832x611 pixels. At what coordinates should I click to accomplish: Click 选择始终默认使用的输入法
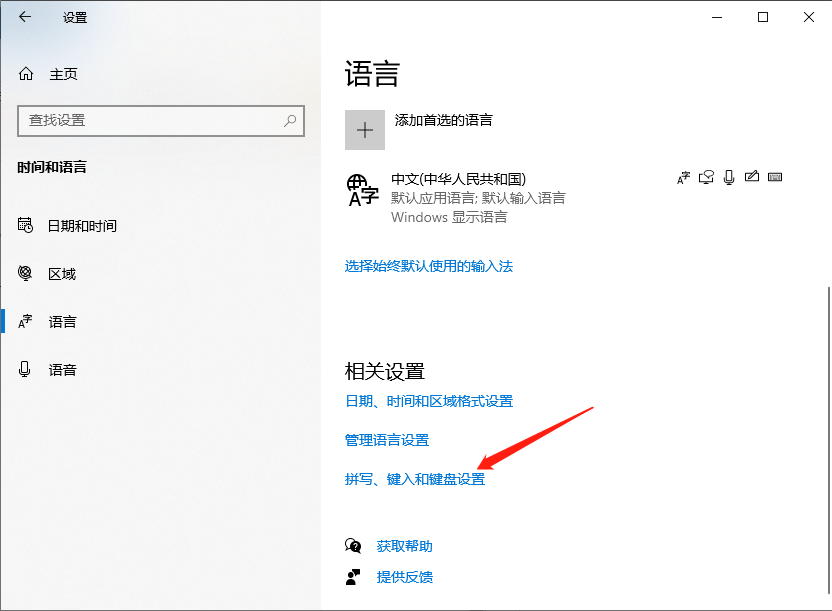click(428, 266)
